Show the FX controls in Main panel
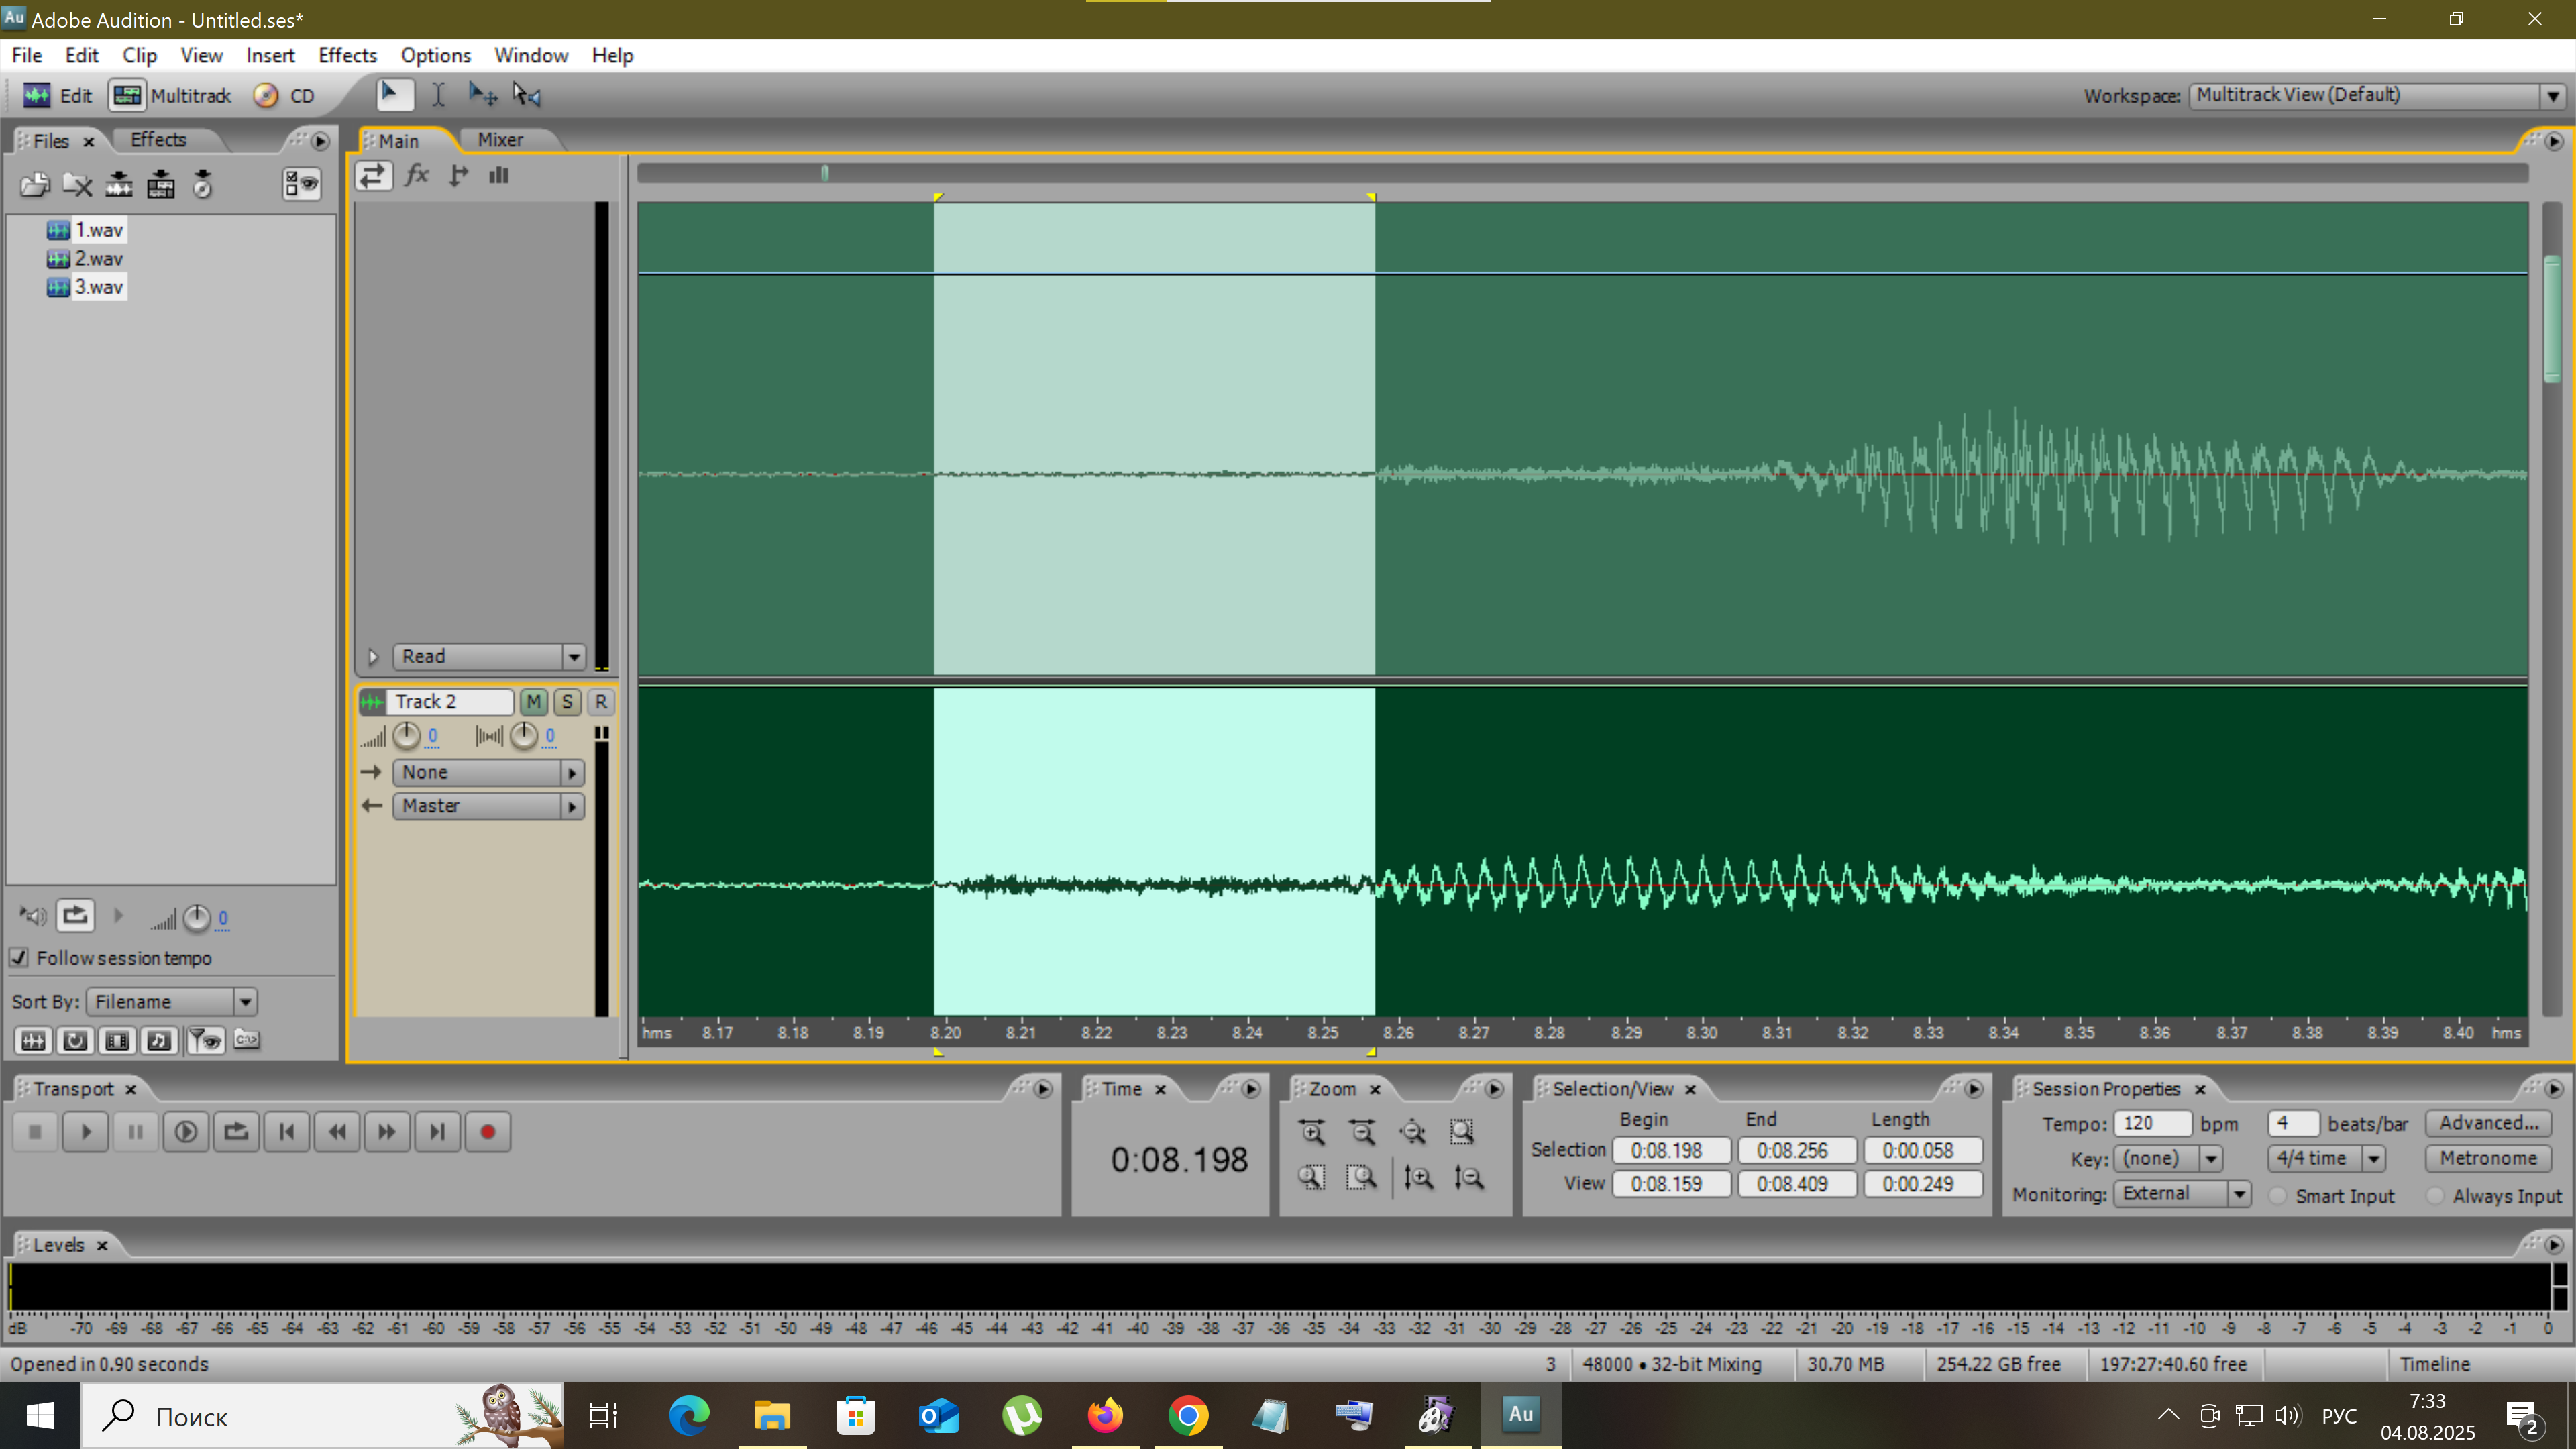 point(417,176)
